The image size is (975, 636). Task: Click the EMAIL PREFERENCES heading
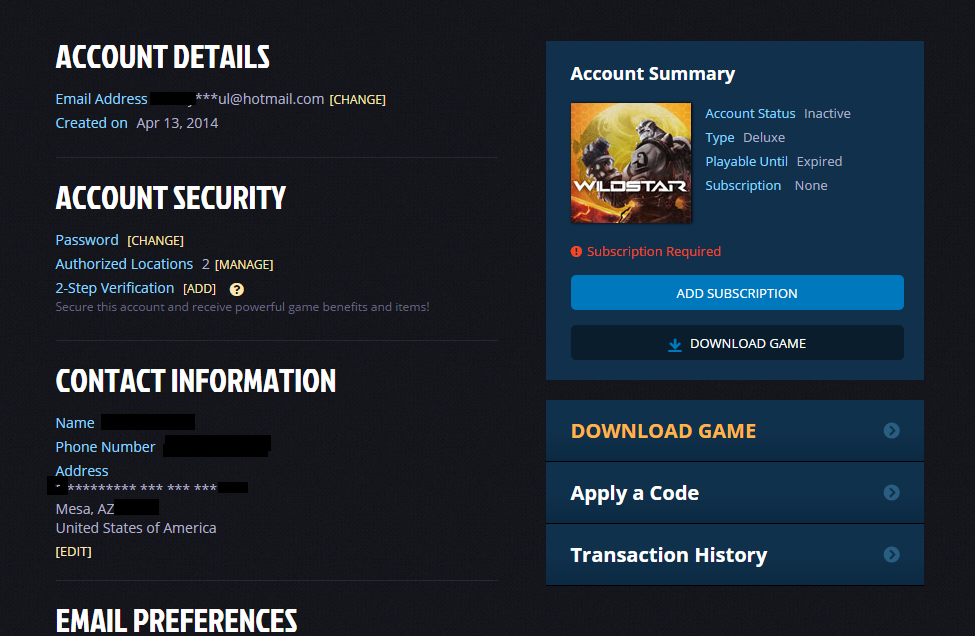[177, 620]
